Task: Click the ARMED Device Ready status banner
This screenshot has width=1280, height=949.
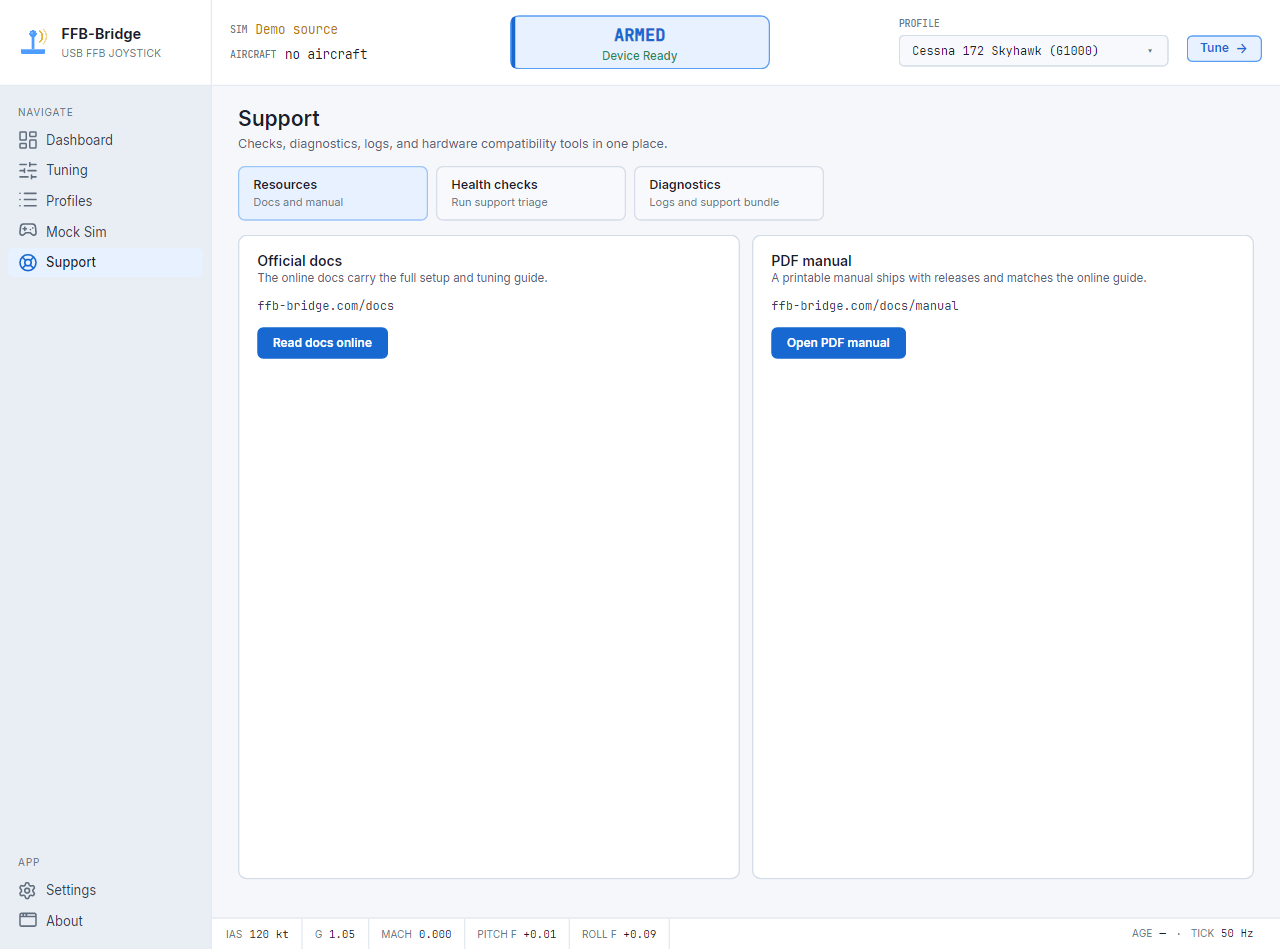Action: click(x=640, y=42)
